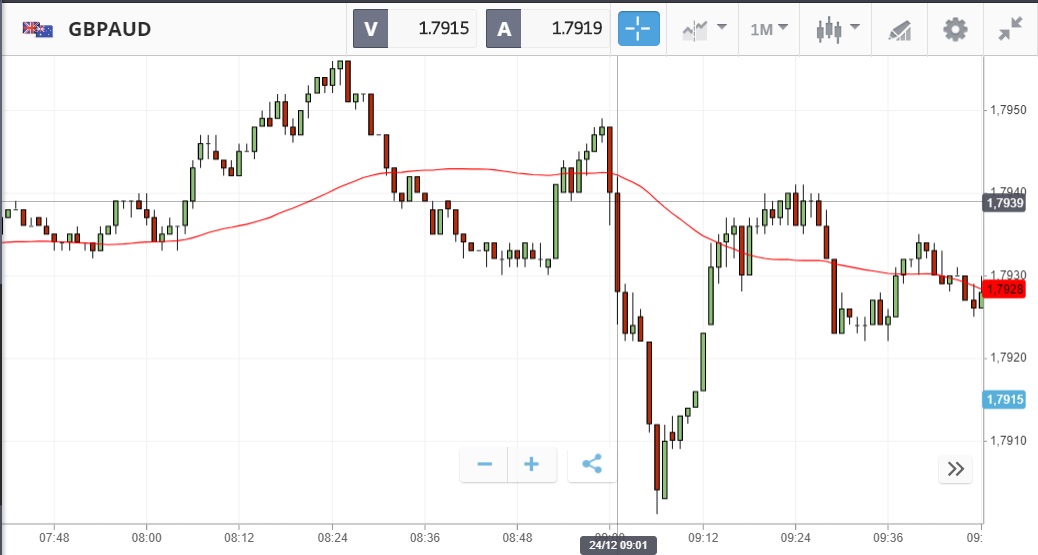Viewport: 1038px width, 555px height.
Task: Click the 1.7939 crosshair price label
Action: click(x=1004, y=203)
